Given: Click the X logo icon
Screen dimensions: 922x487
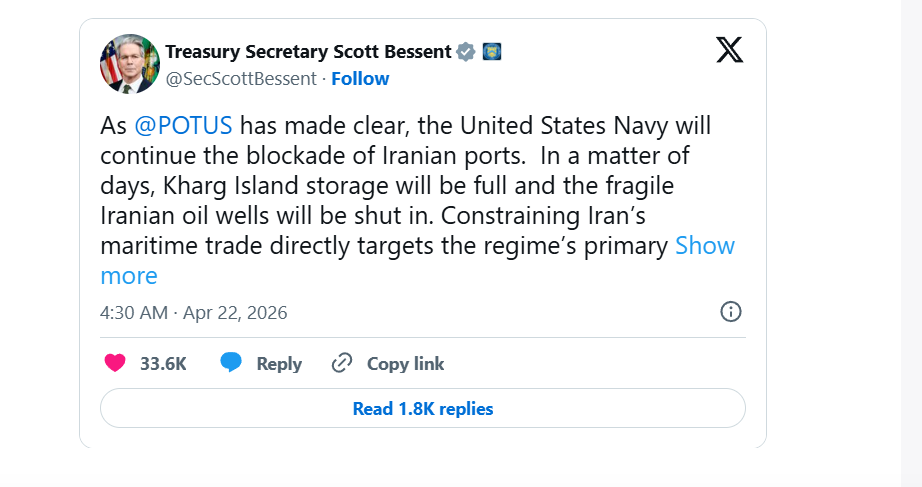Looking at the screenshot, I should pyautogui.click(x=730, y=50).
